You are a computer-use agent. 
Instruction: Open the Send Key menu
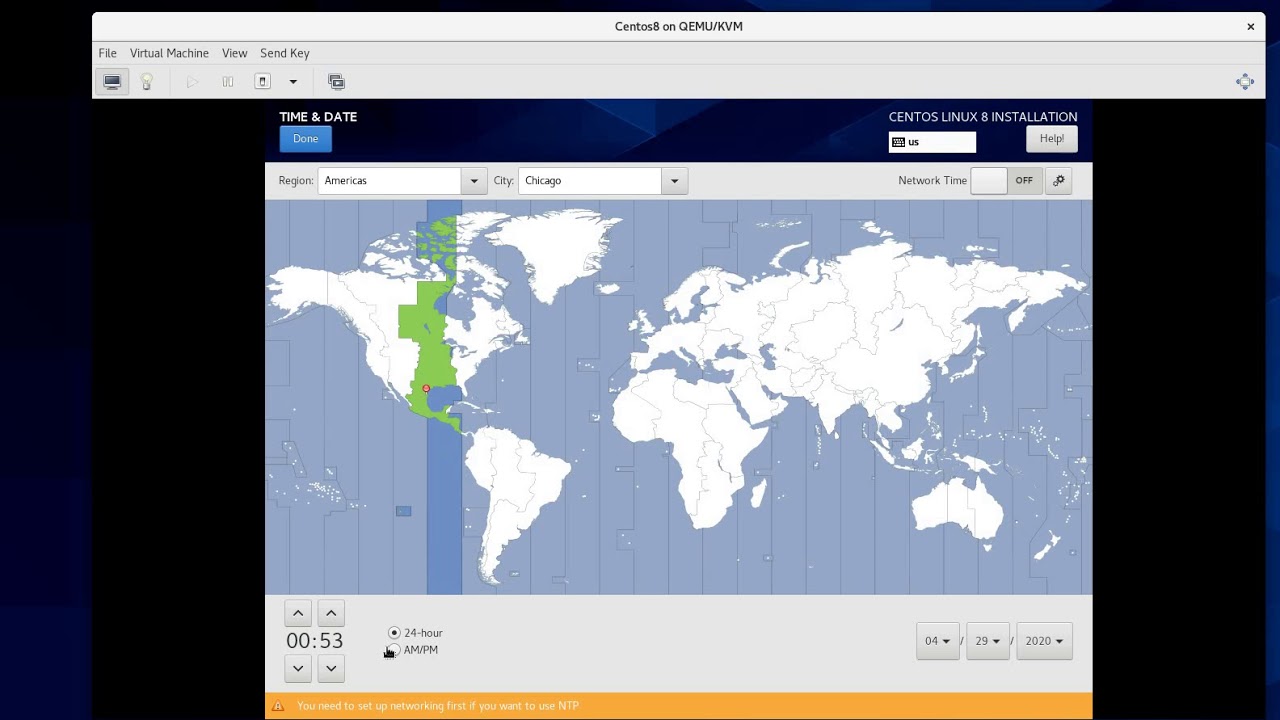tap(285, 53)
